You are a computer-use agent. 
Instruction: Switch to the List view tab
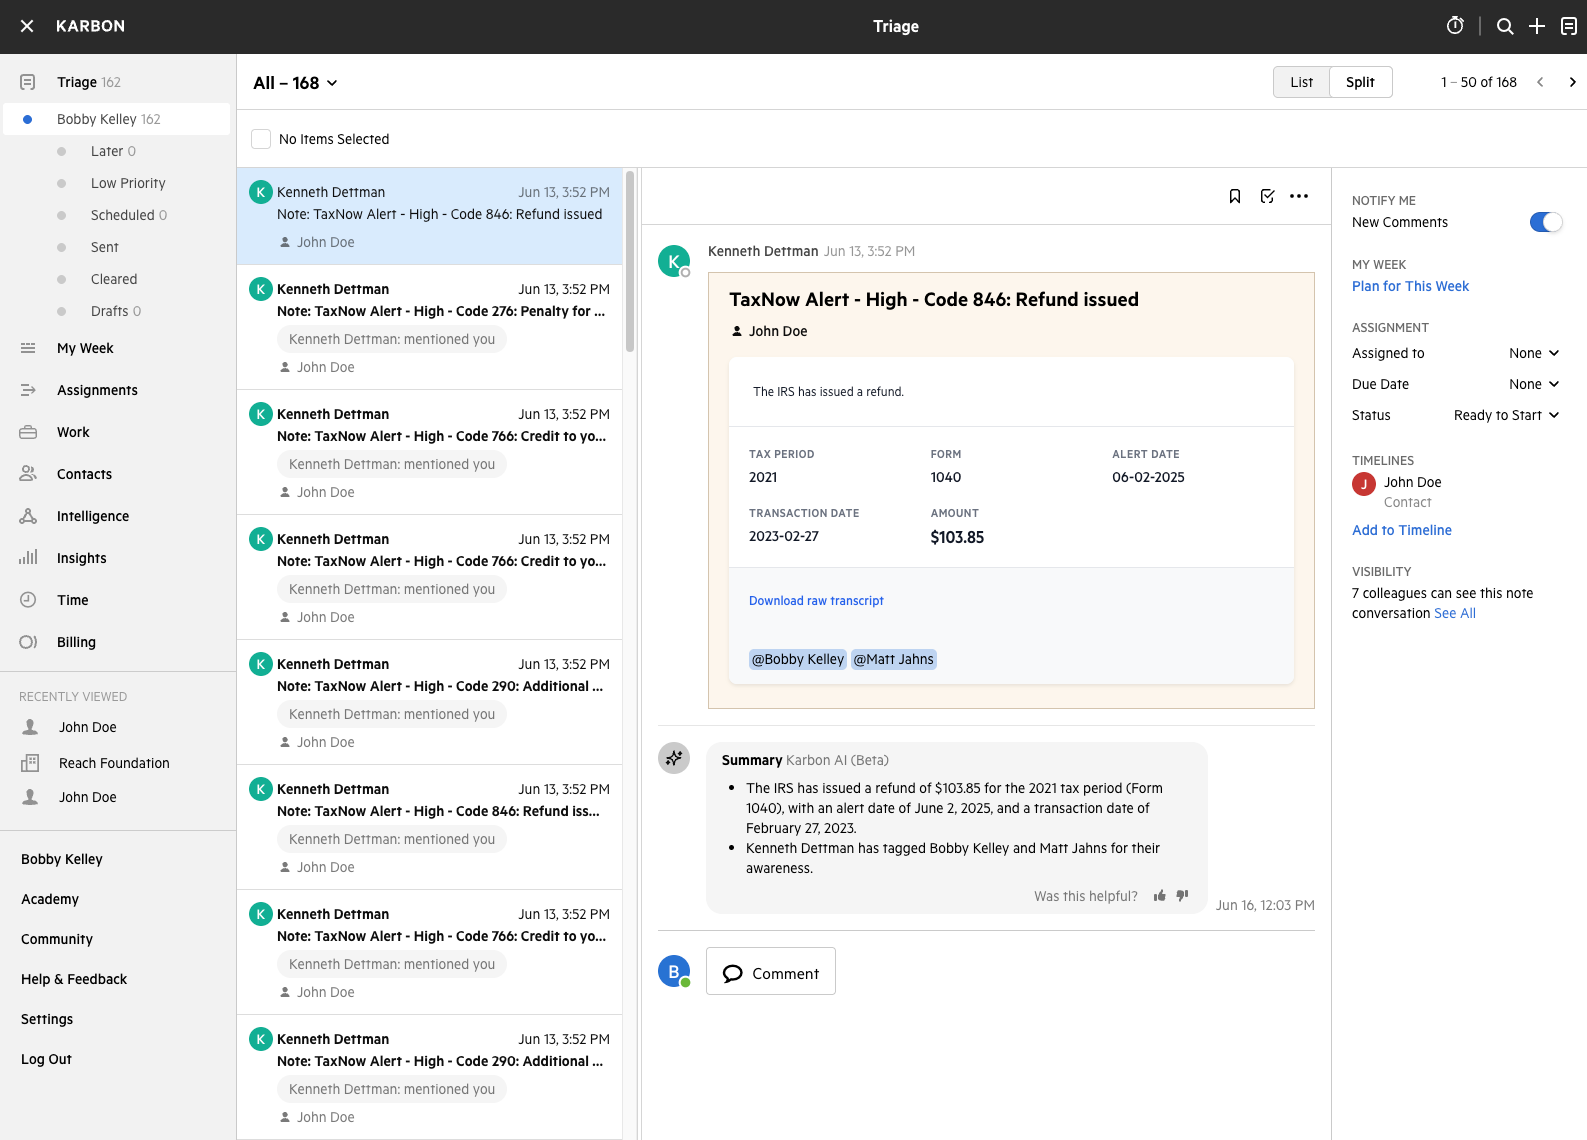click(x=1301, y=82)
